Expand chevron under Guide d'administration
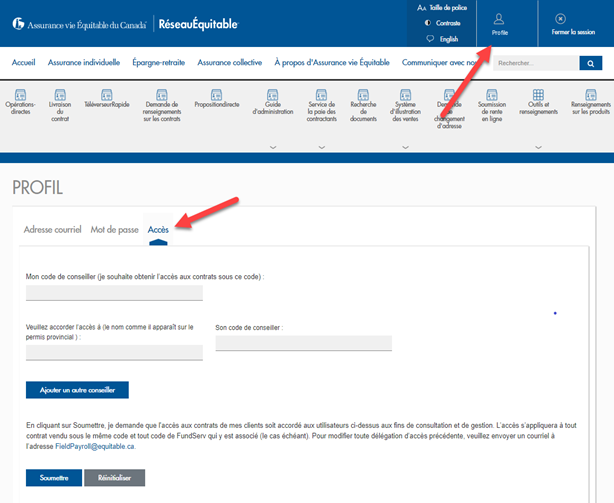Image resolution: width=614 pixels, height=503 pixels. [x=272, y=146]
